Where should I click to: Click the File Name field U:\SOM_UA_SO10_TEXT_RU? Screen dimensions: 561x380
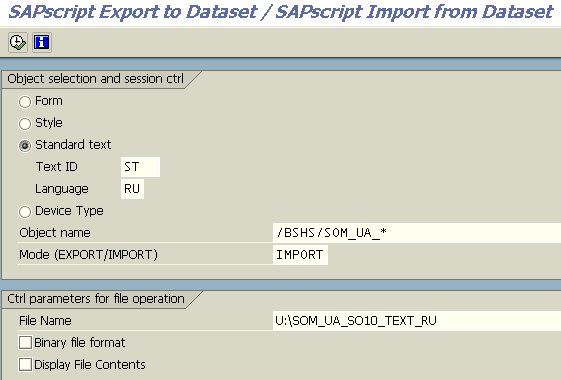click(x=417, y=321)
